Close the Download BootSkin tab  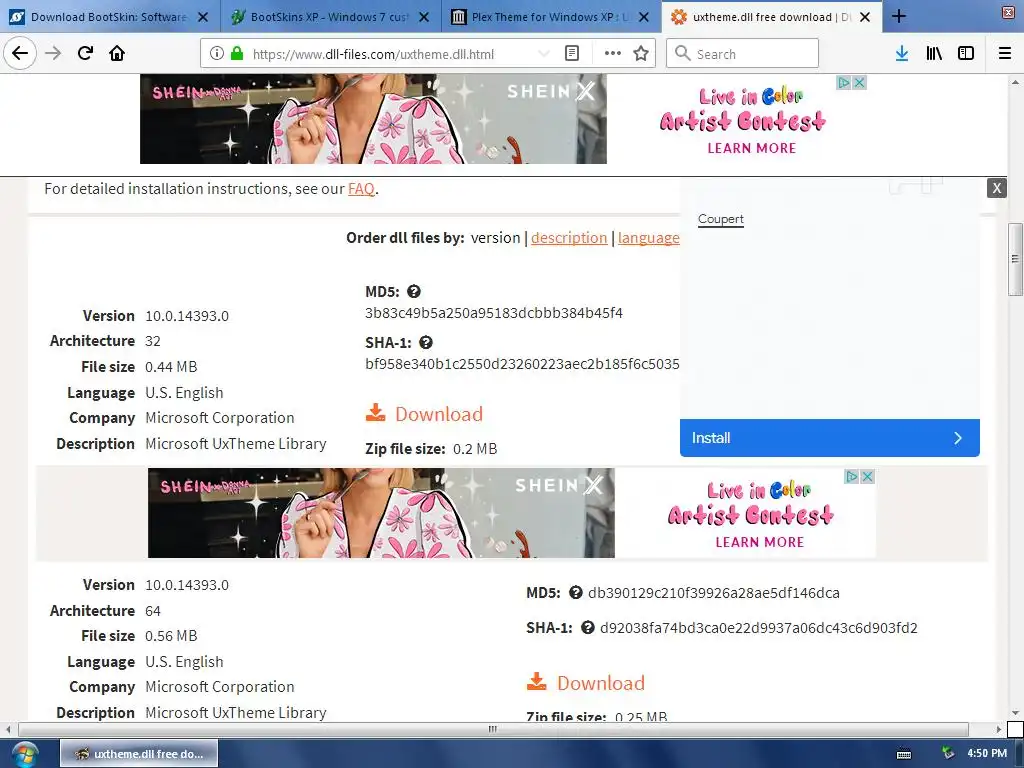203,17
